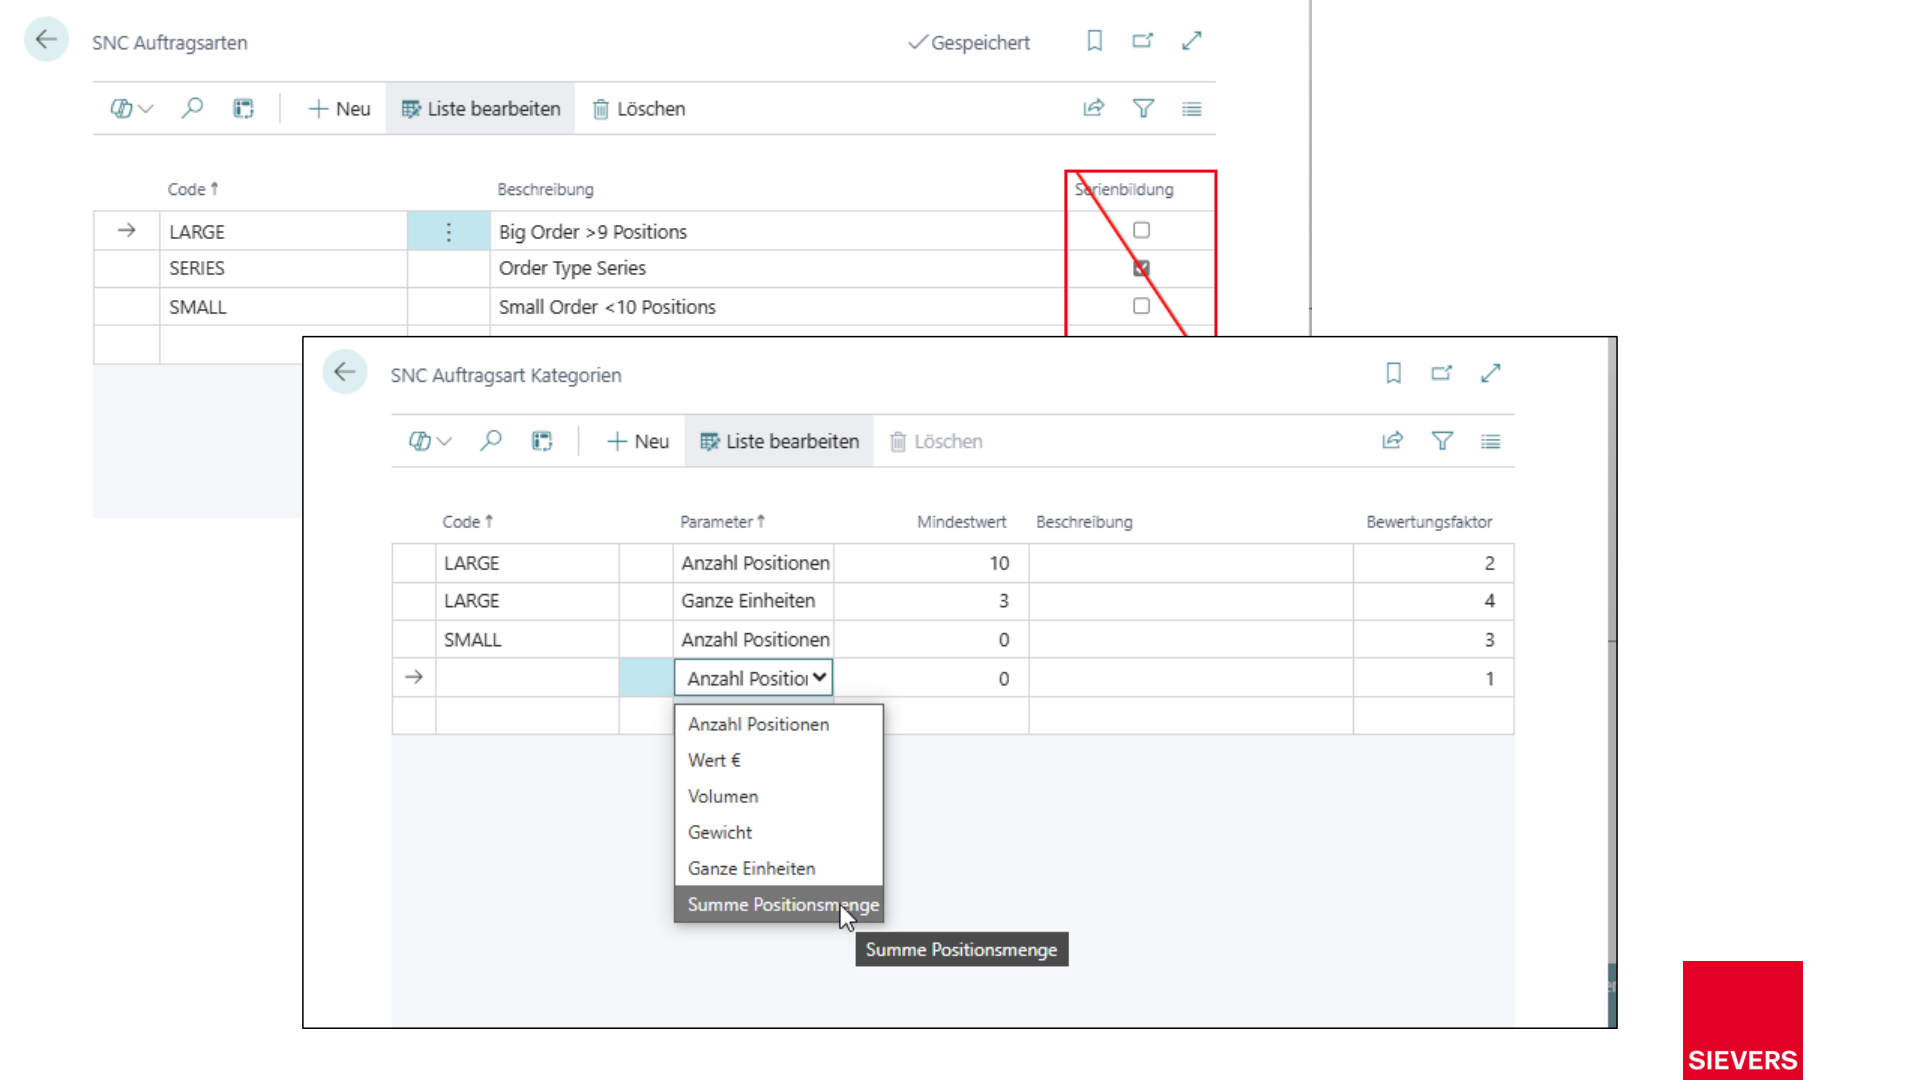The height and width of the screenshot is (1080, 1920).
Task: Sort Kategorien by Parameter column
Action: (x=722, y=522)
